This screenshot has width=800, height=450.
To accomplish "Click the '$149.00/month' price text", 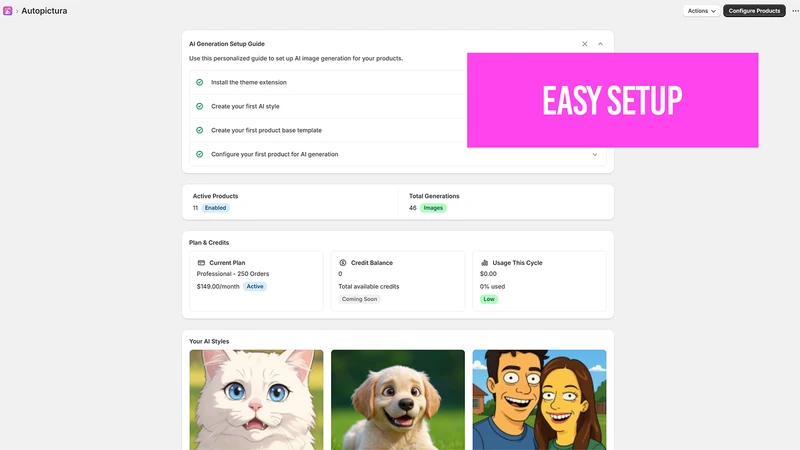I will [218, 287].
